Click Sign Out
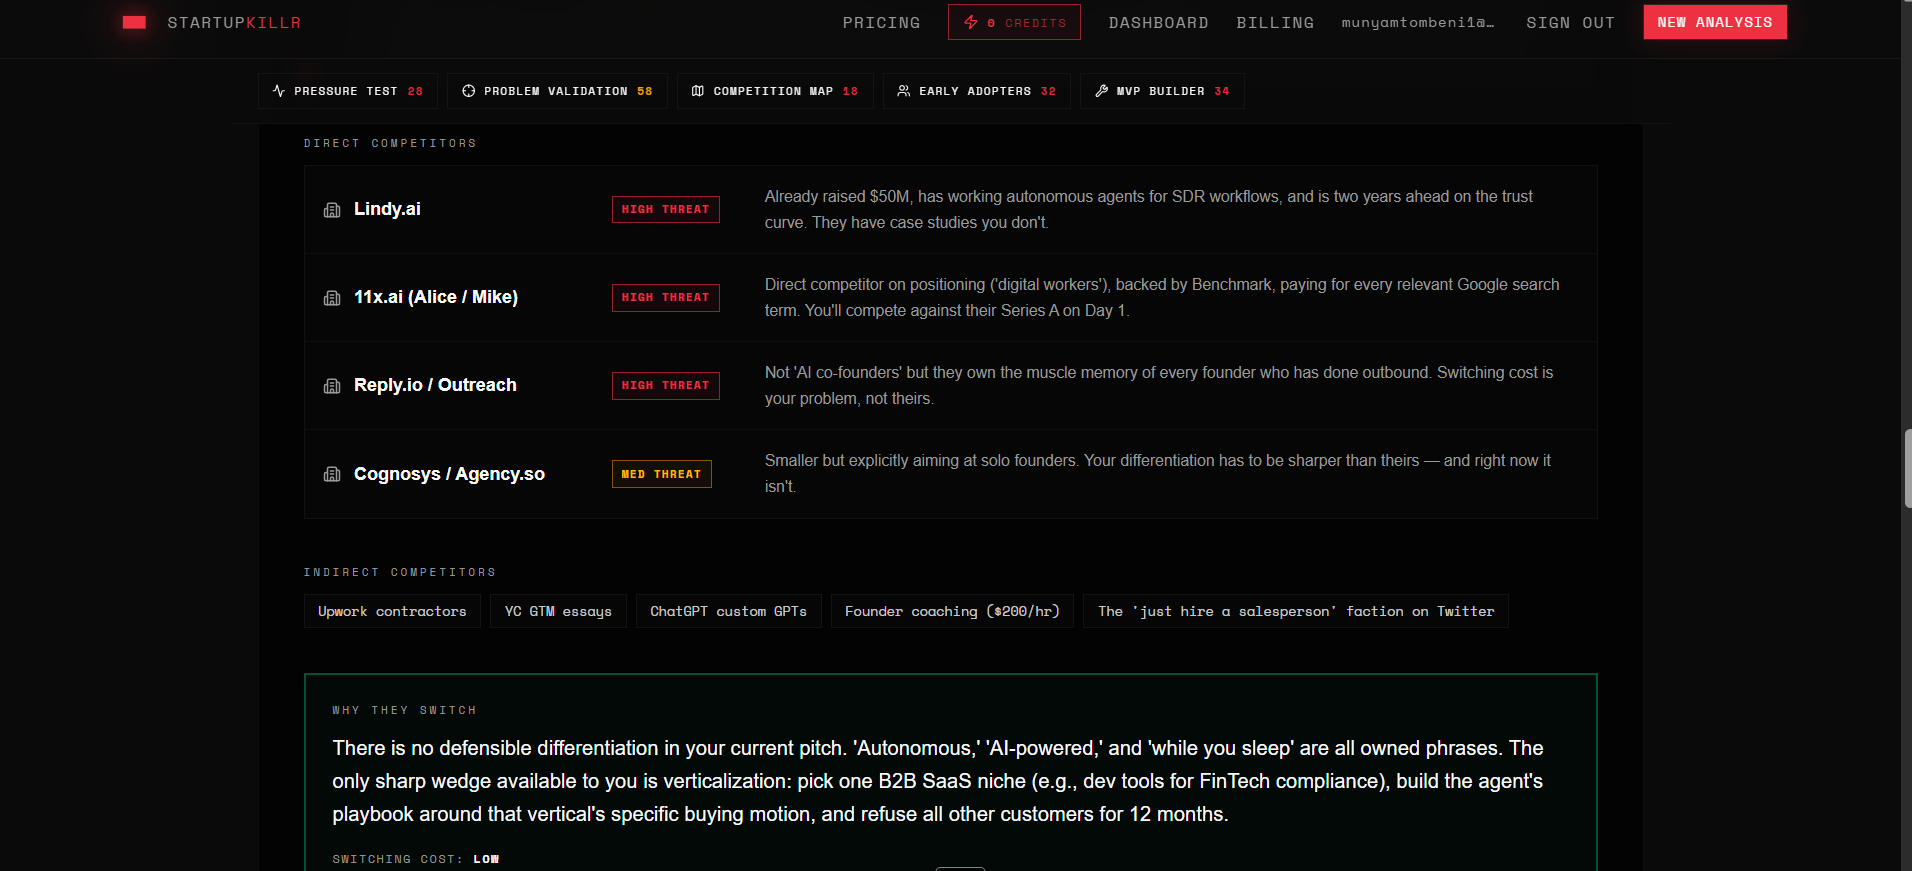This screenshot has width=1912, height=871. coord(1570,22)
